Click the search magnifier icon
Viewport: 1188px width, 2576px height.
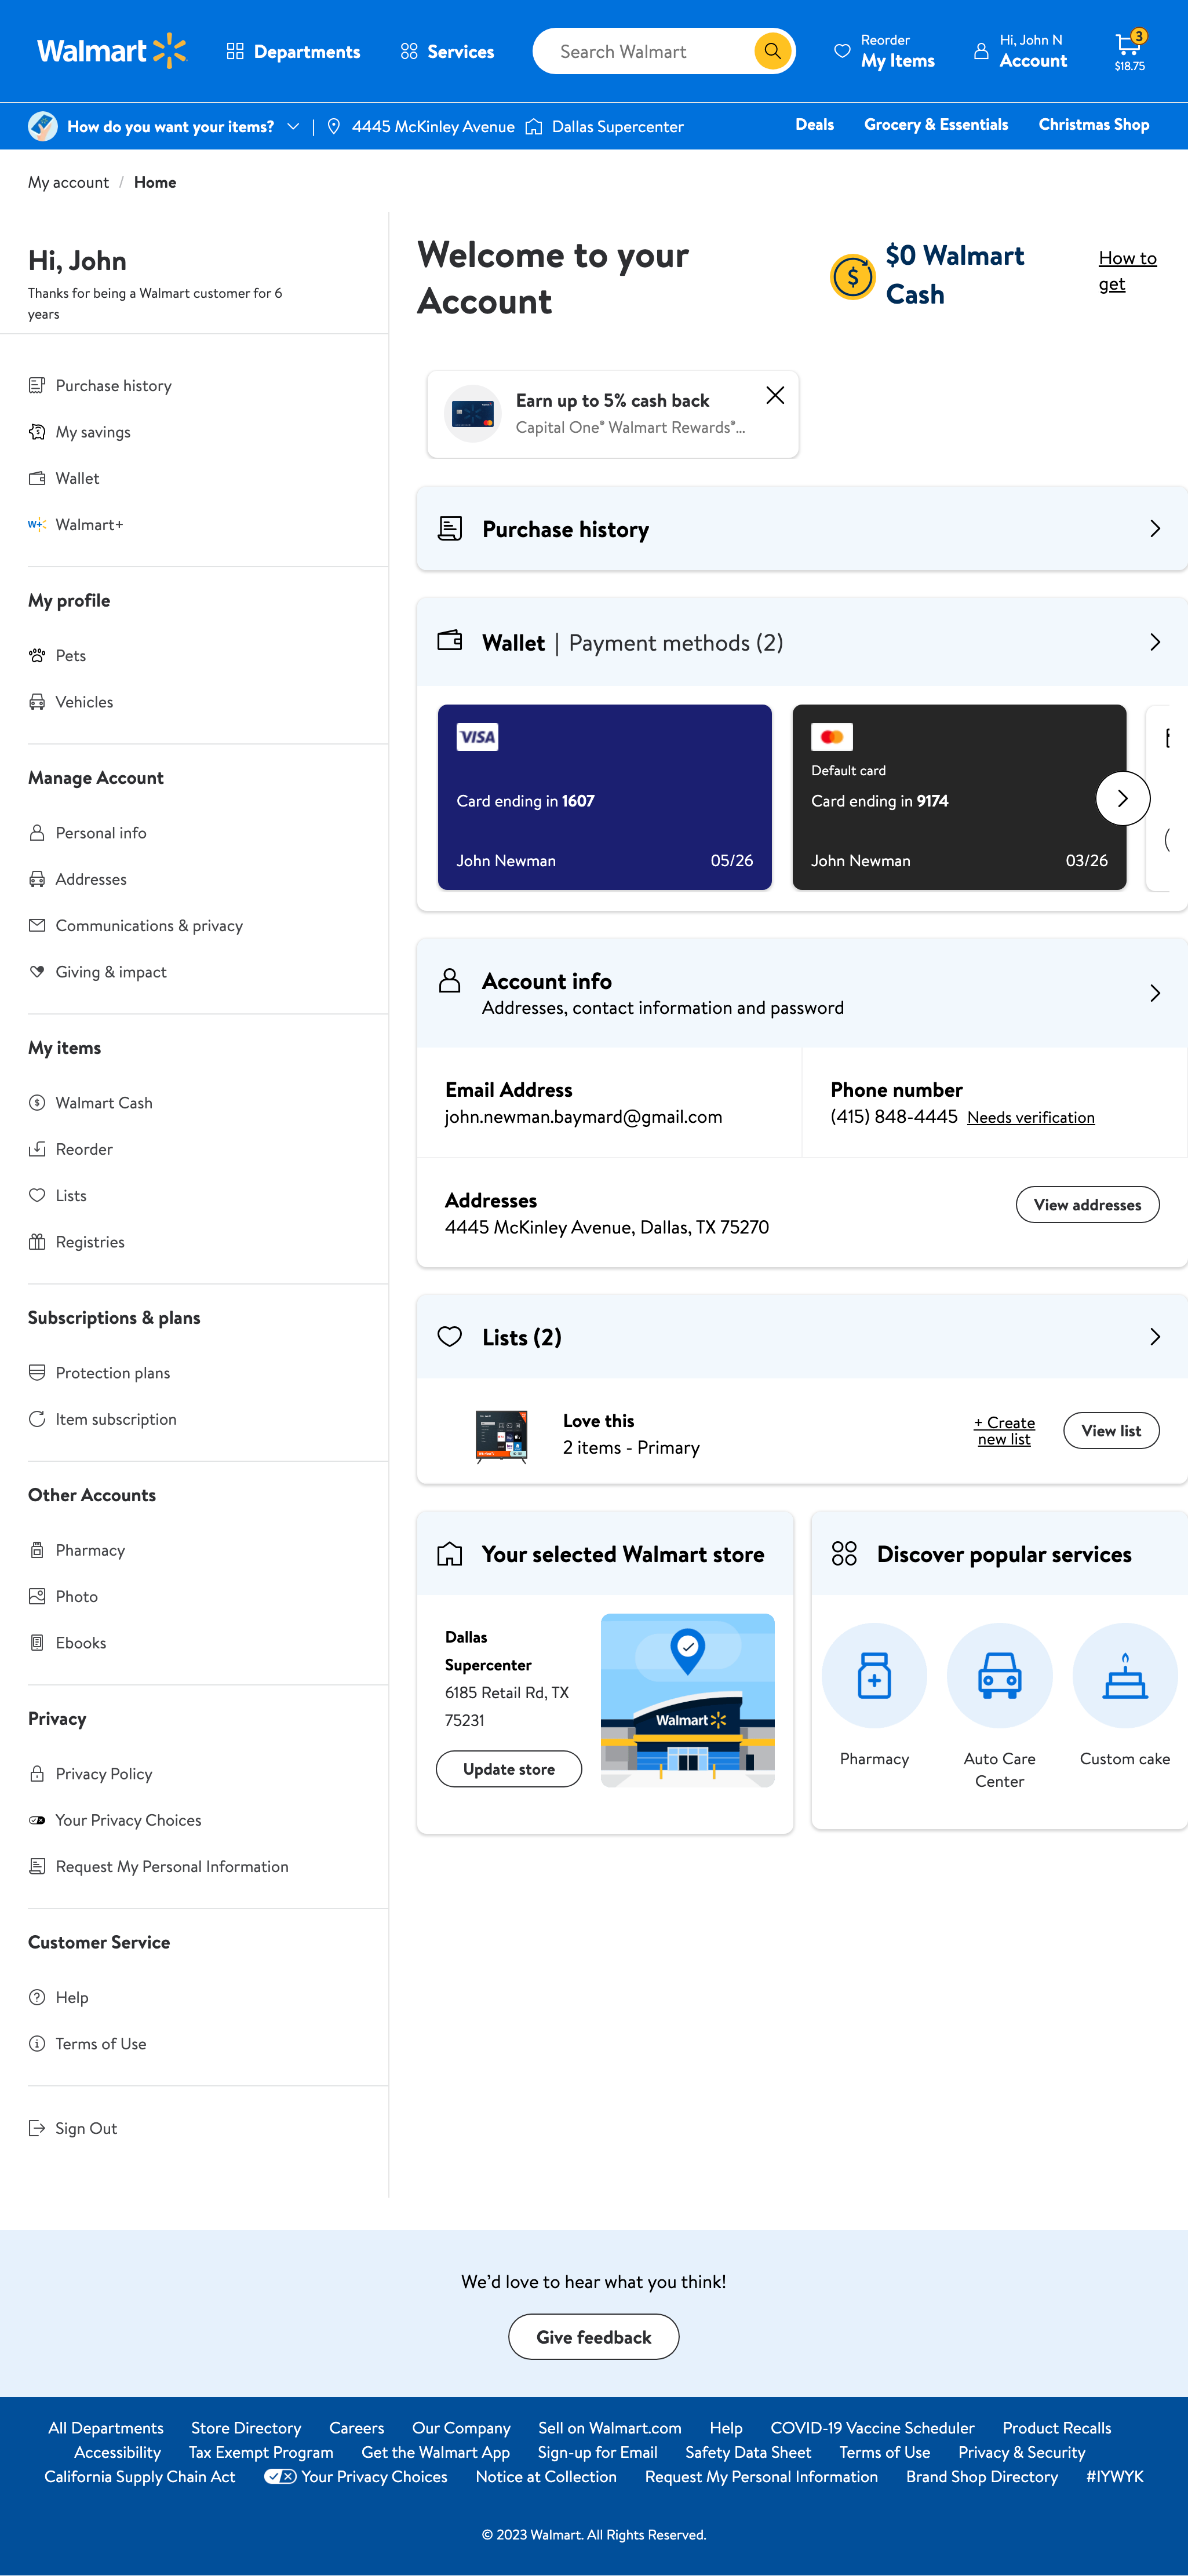771,50
